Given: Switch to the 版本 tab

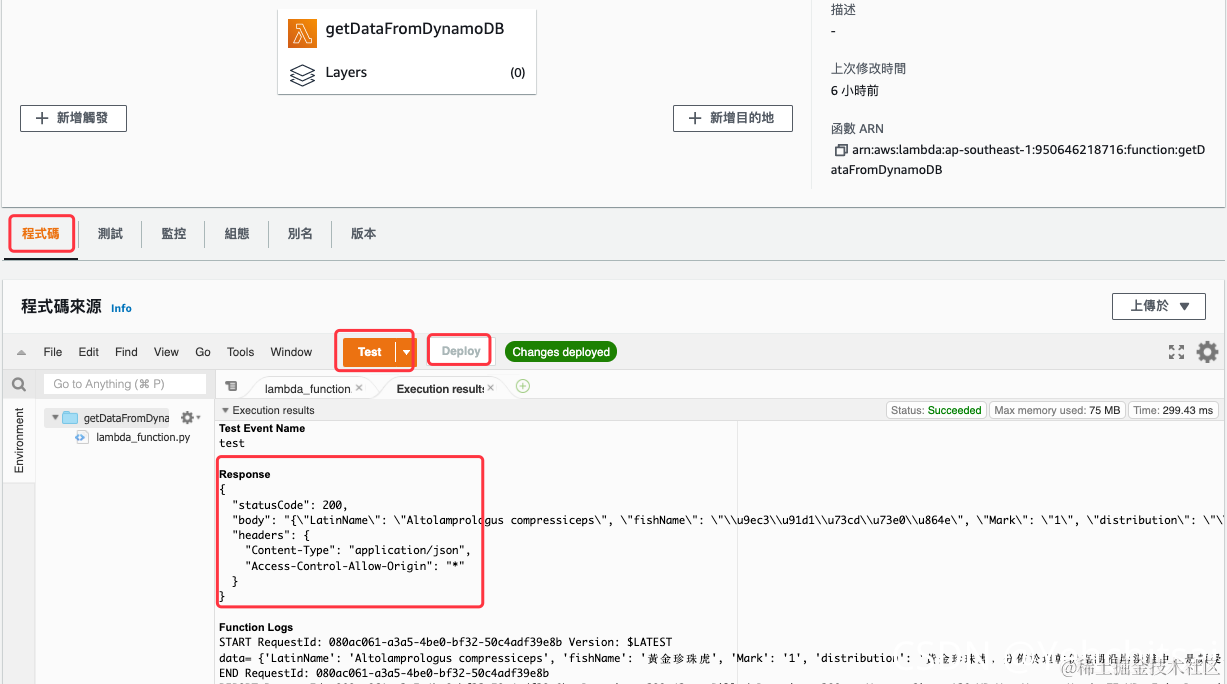Looking at the screenshot, I should click(363, 234).
